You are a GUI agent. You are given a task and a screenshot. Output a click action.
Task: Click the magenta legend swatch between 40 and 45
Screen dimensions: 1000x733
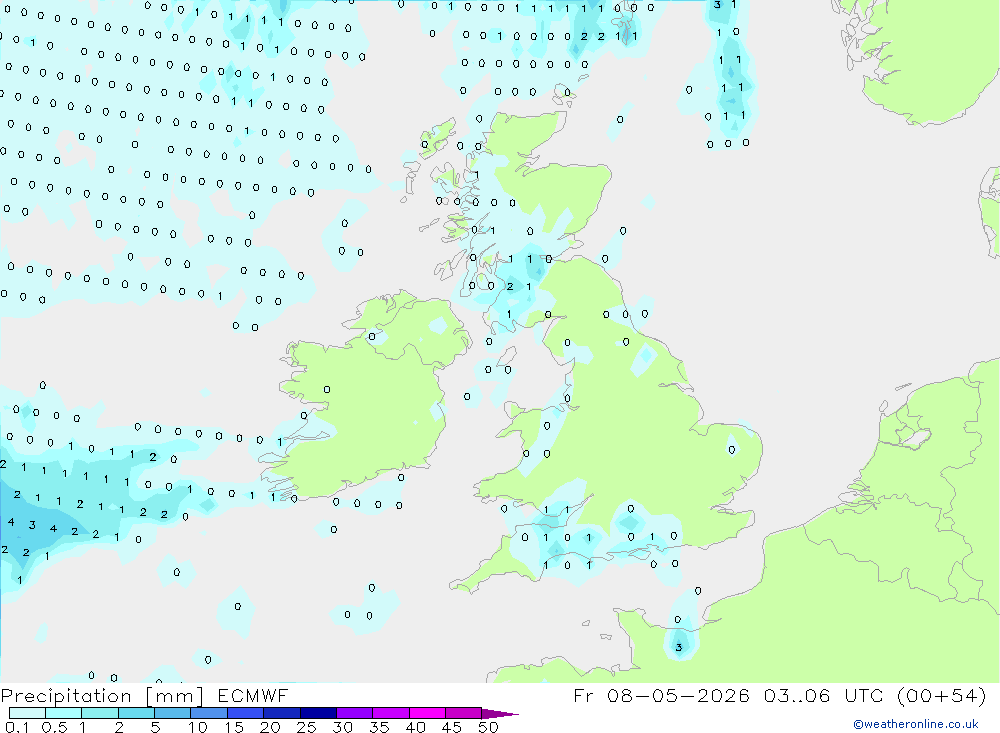(x=427, y=713)
